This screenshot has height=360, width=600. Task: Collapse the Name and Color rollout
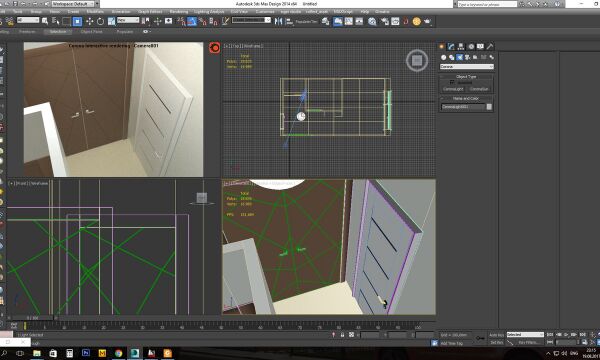click(466, 98)
